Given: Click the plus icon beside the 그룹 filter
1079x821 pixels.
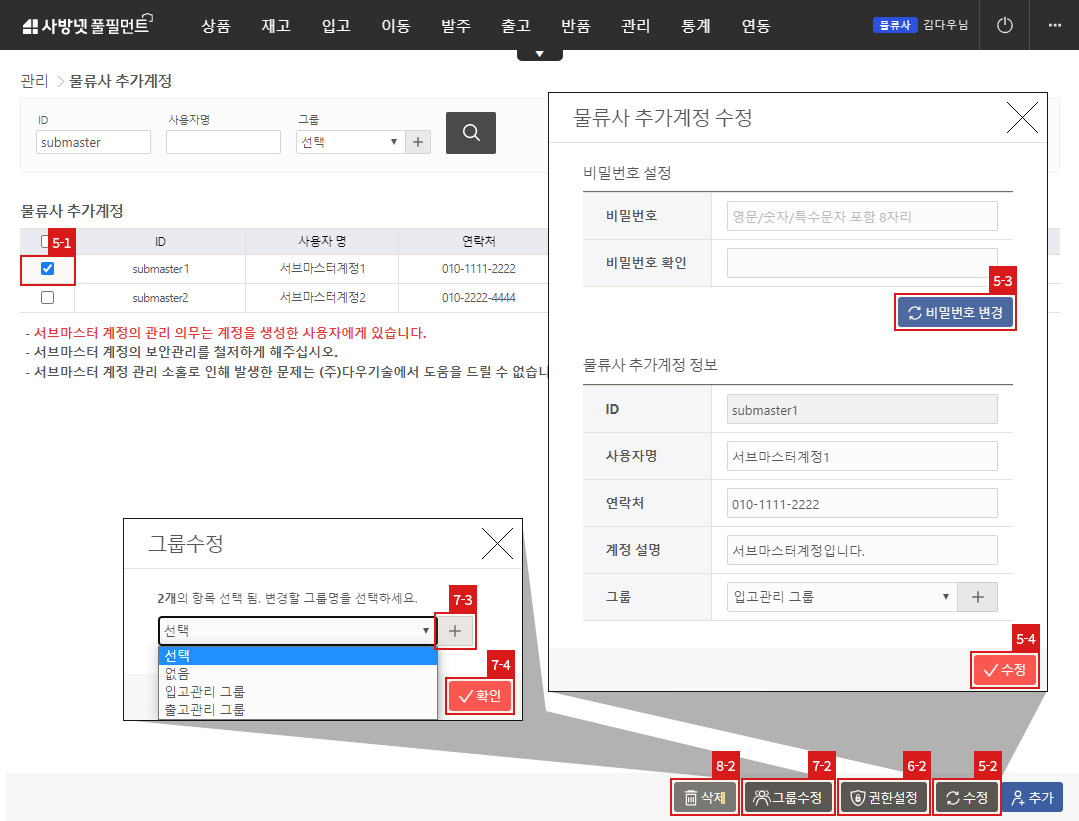Looking at the screenshot, I should pyautogui.click(x=417, y=141).
